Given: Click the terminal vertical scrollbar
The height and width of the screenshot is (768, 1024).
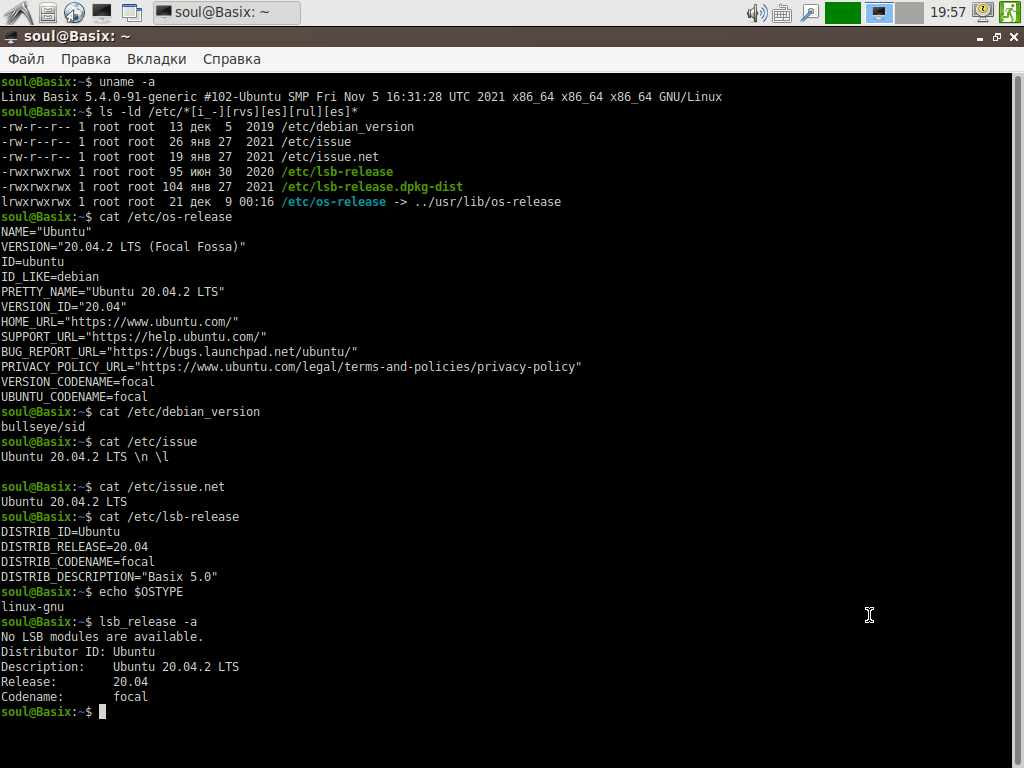Looking at the screenshot, I should click(x=1017, y=418).
